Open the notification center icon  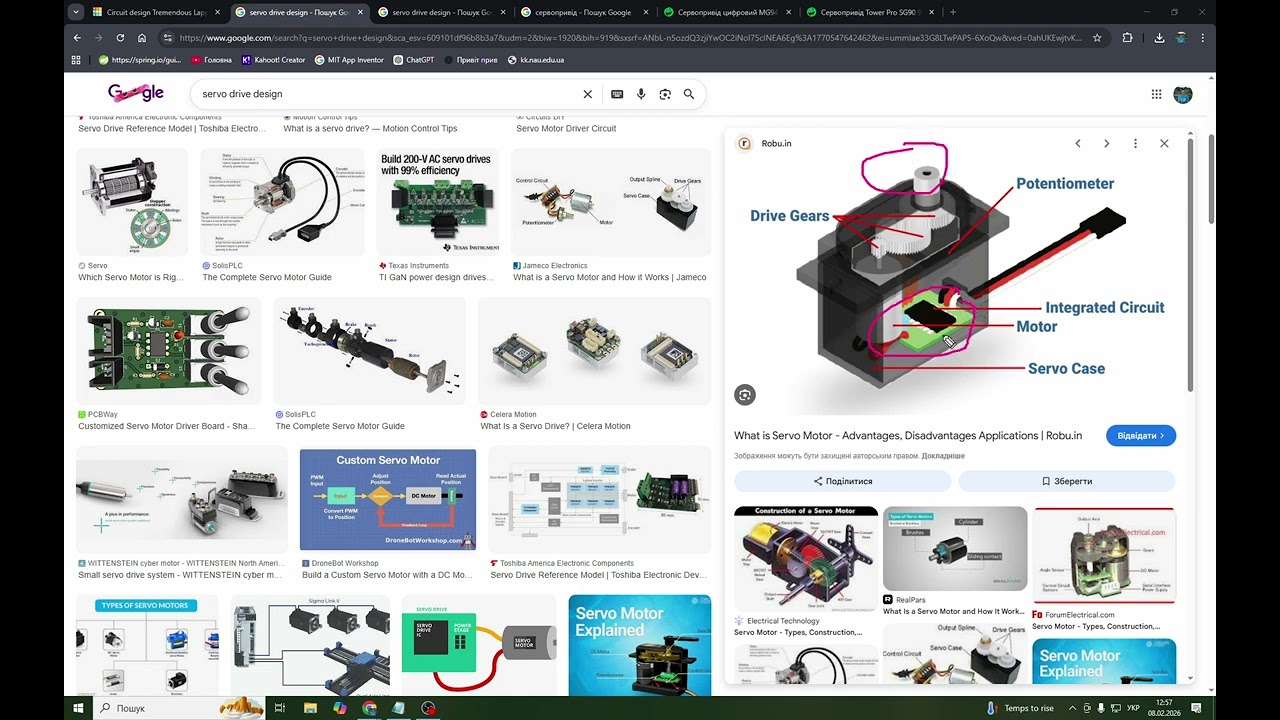(x=1197, y=708)
